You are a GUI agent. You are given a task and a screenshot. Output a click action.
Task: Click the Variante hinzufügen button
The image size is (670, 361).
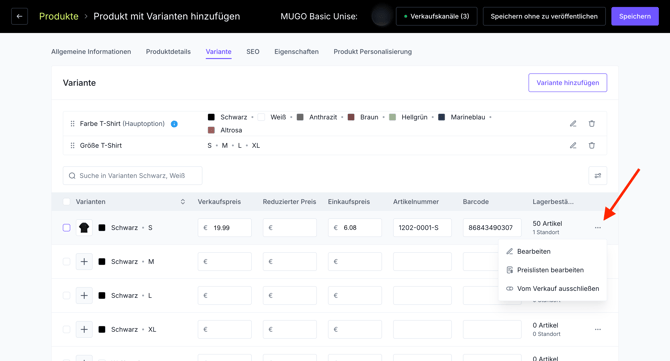(x=567, y=82)
